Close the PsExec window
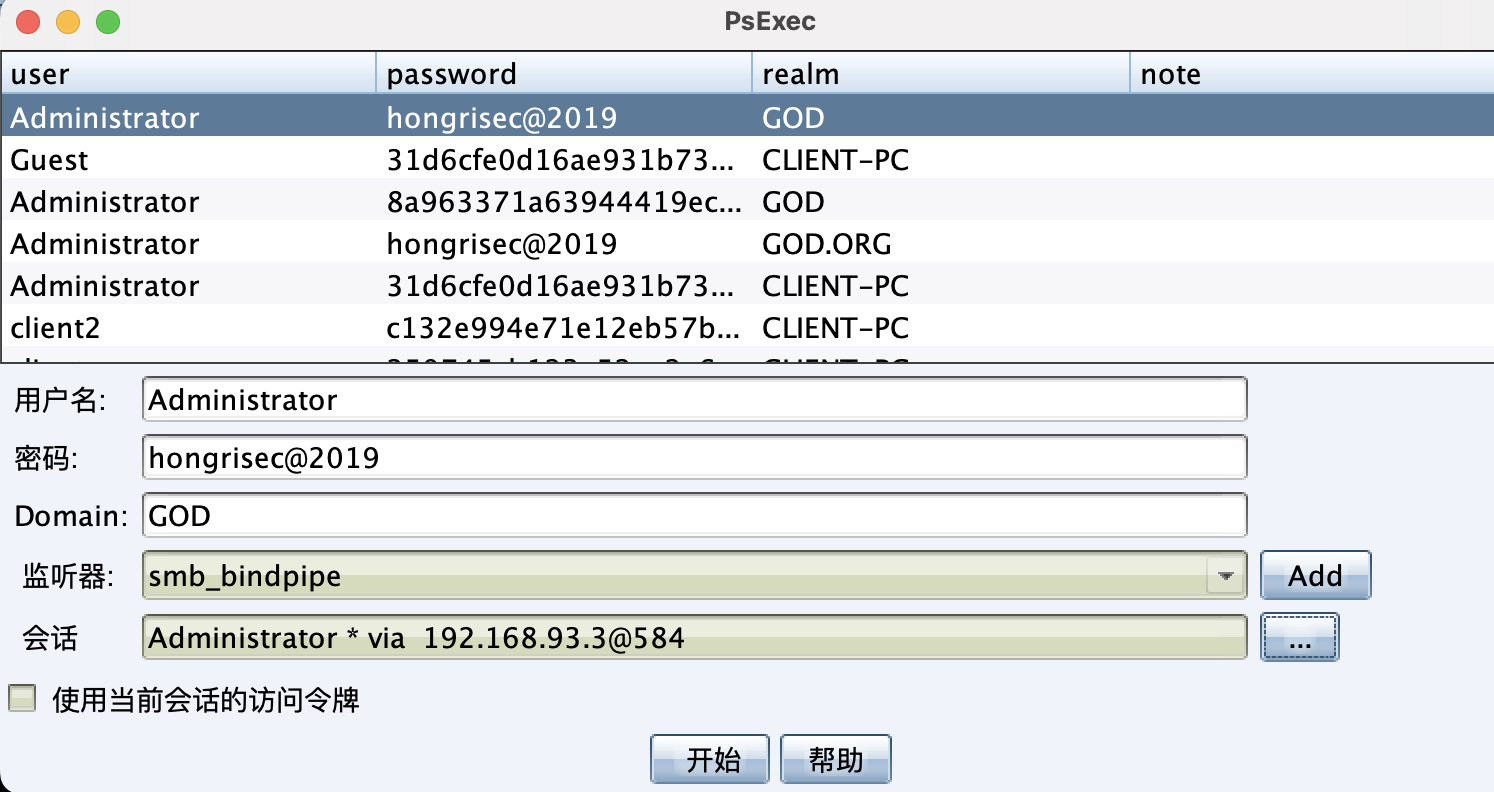Viewport: 1494px width, 792px height. click(x=29, y=21)
